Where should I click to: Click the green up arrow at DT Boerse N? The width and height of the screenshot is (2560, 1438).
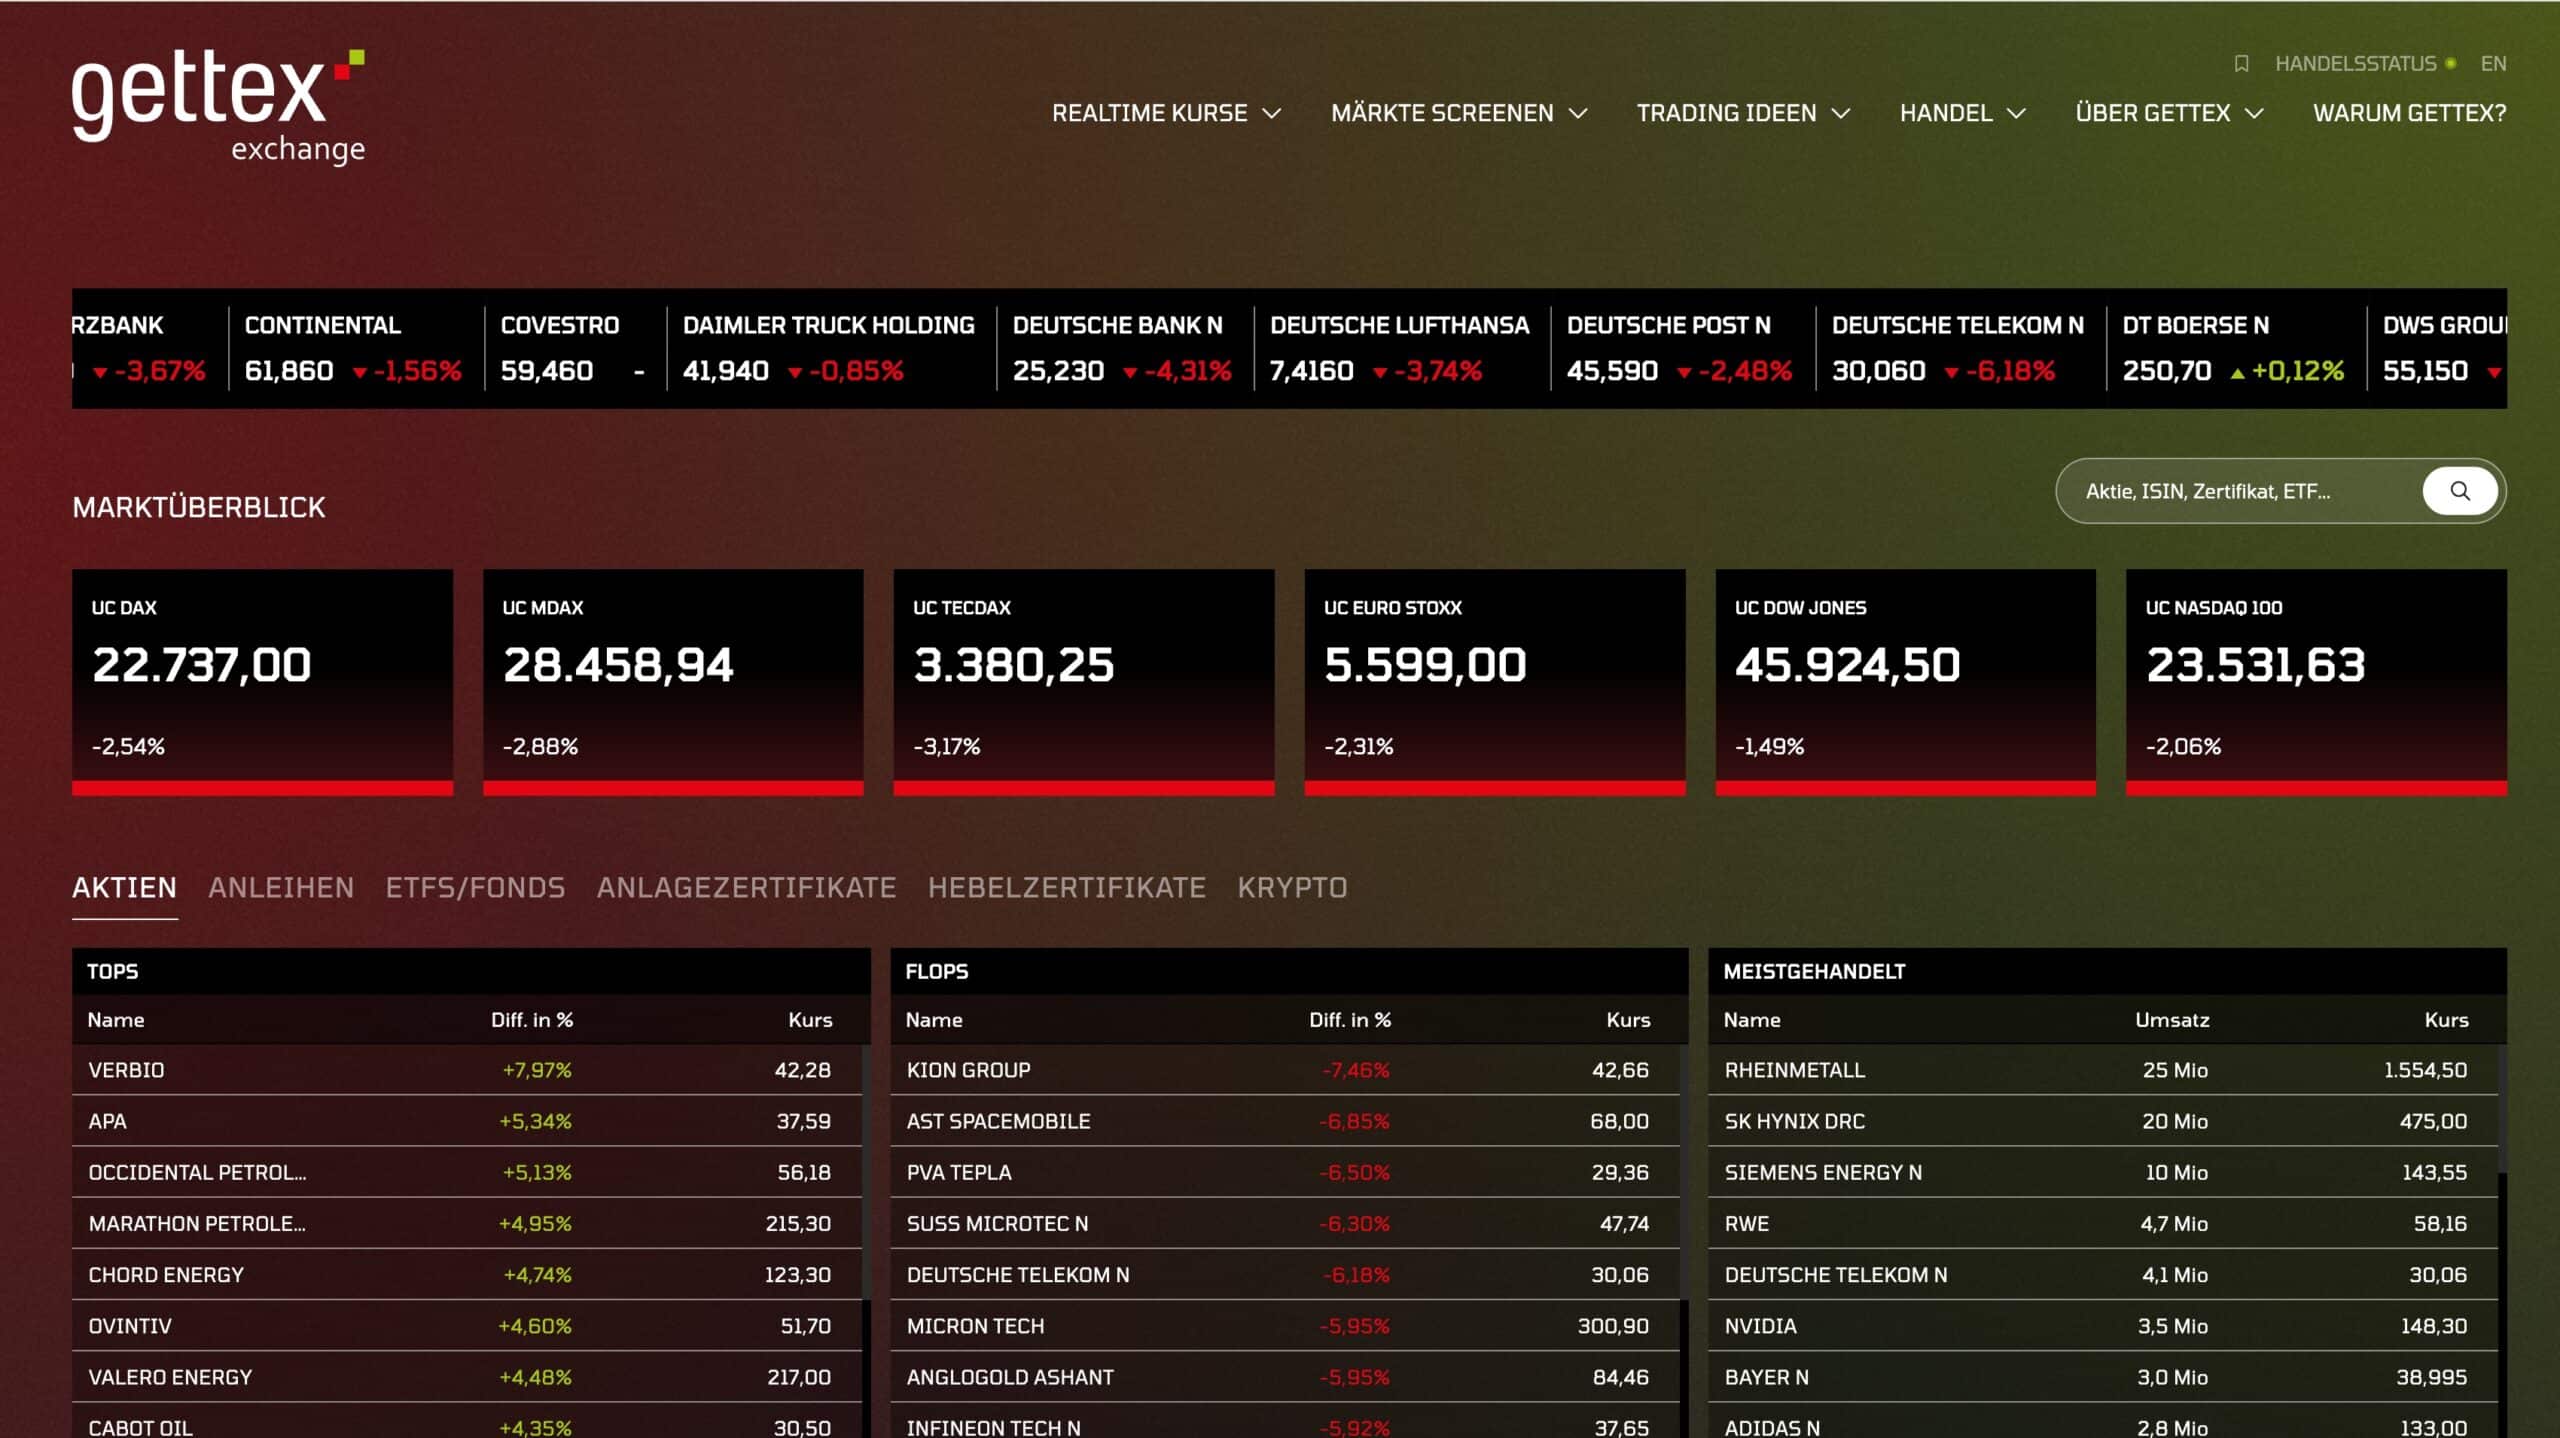2237,373
